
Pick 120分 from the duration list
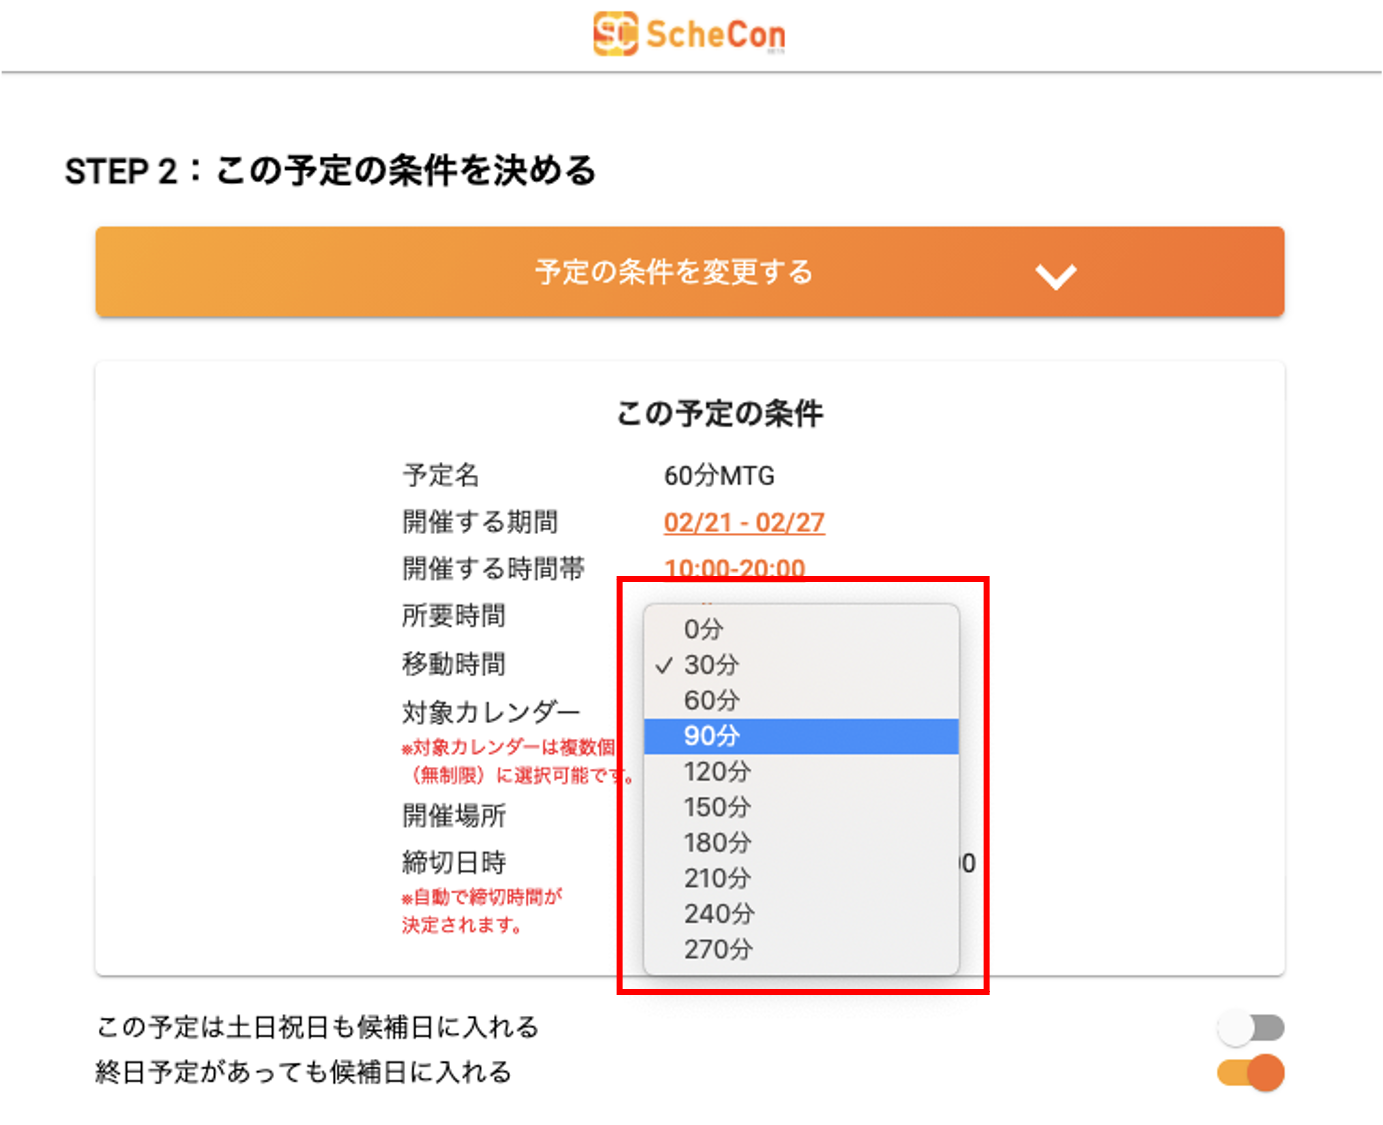pos(717,772)
